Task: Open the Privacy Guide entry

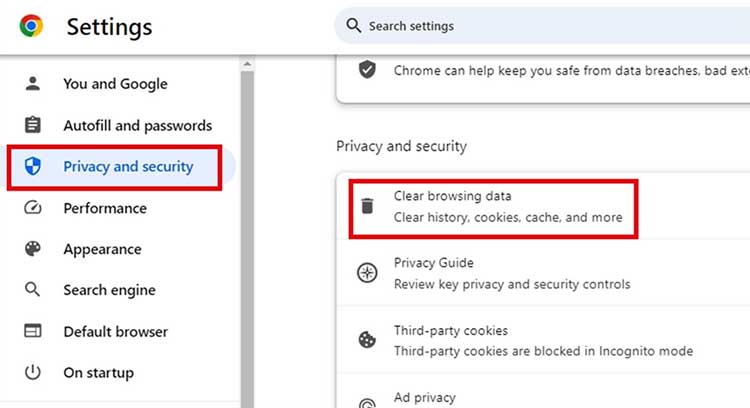Action: click(x=543, y=273)
